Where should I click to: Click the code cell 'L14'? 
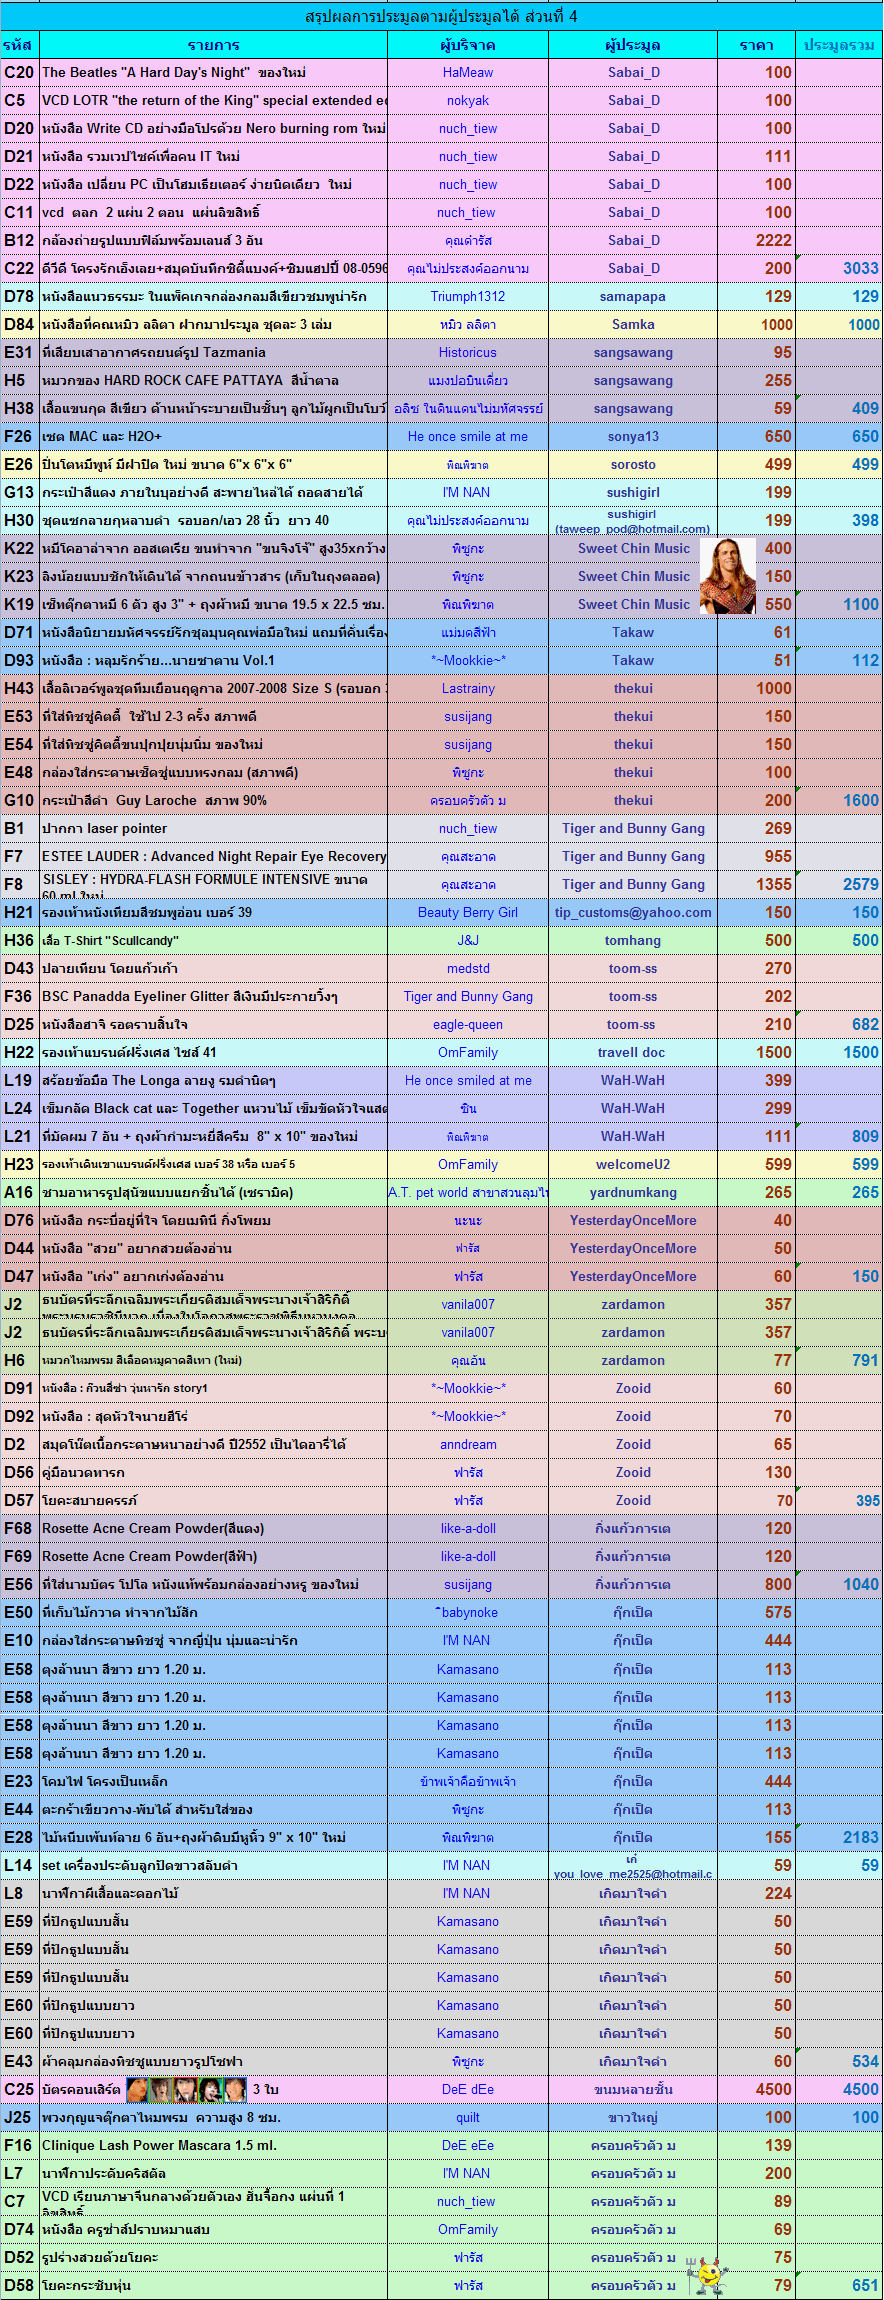point(20,1865)
